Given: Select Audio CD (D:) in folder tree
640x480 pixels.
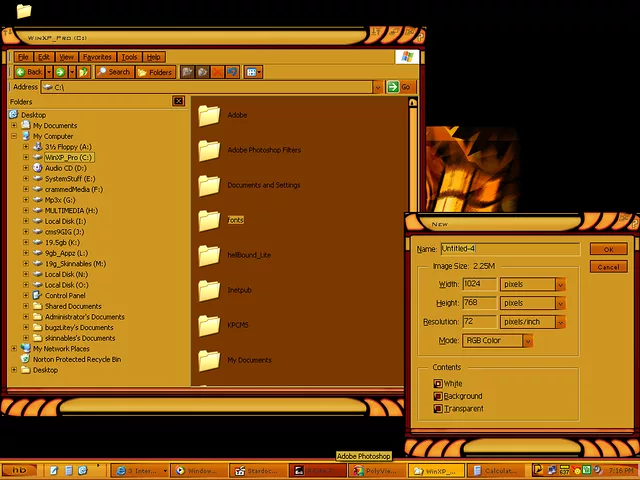Looking at the screenshot, I should (65, 168).
